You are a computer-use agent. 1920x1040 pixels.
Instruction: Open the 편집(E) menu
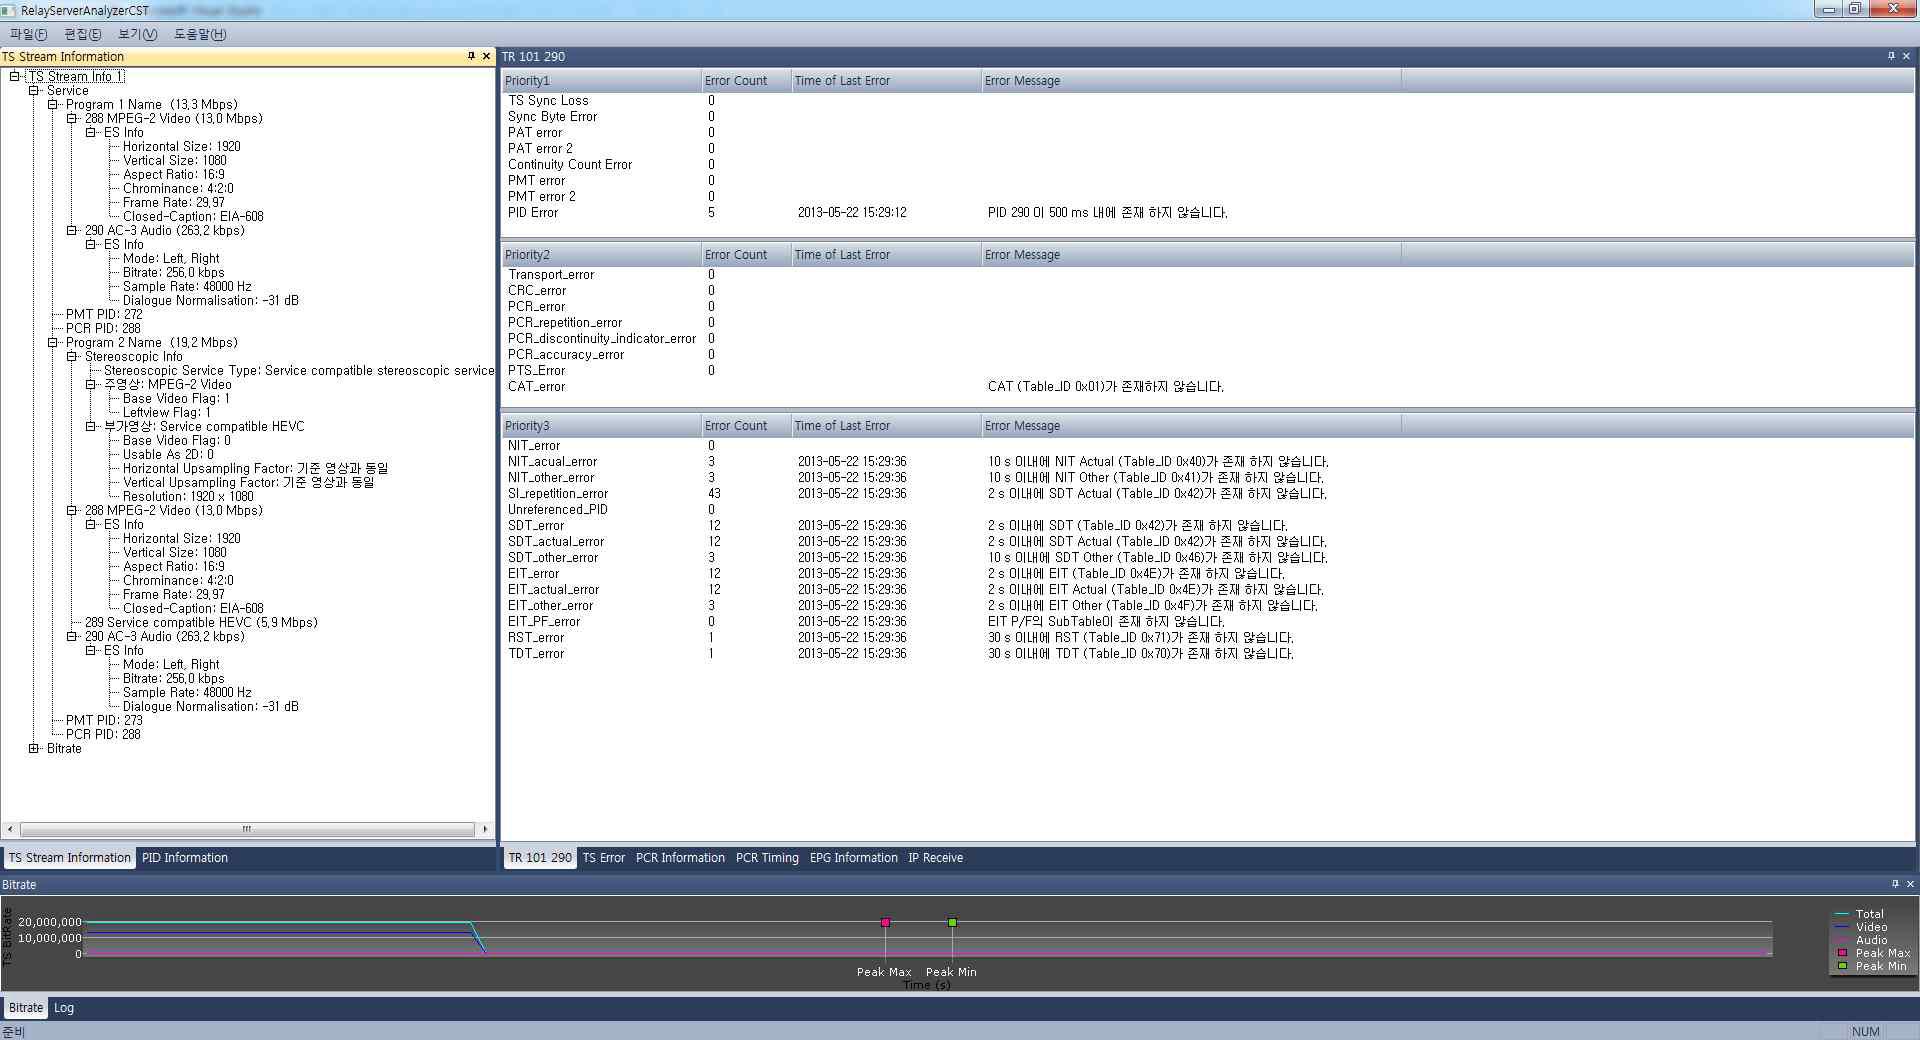83,34
